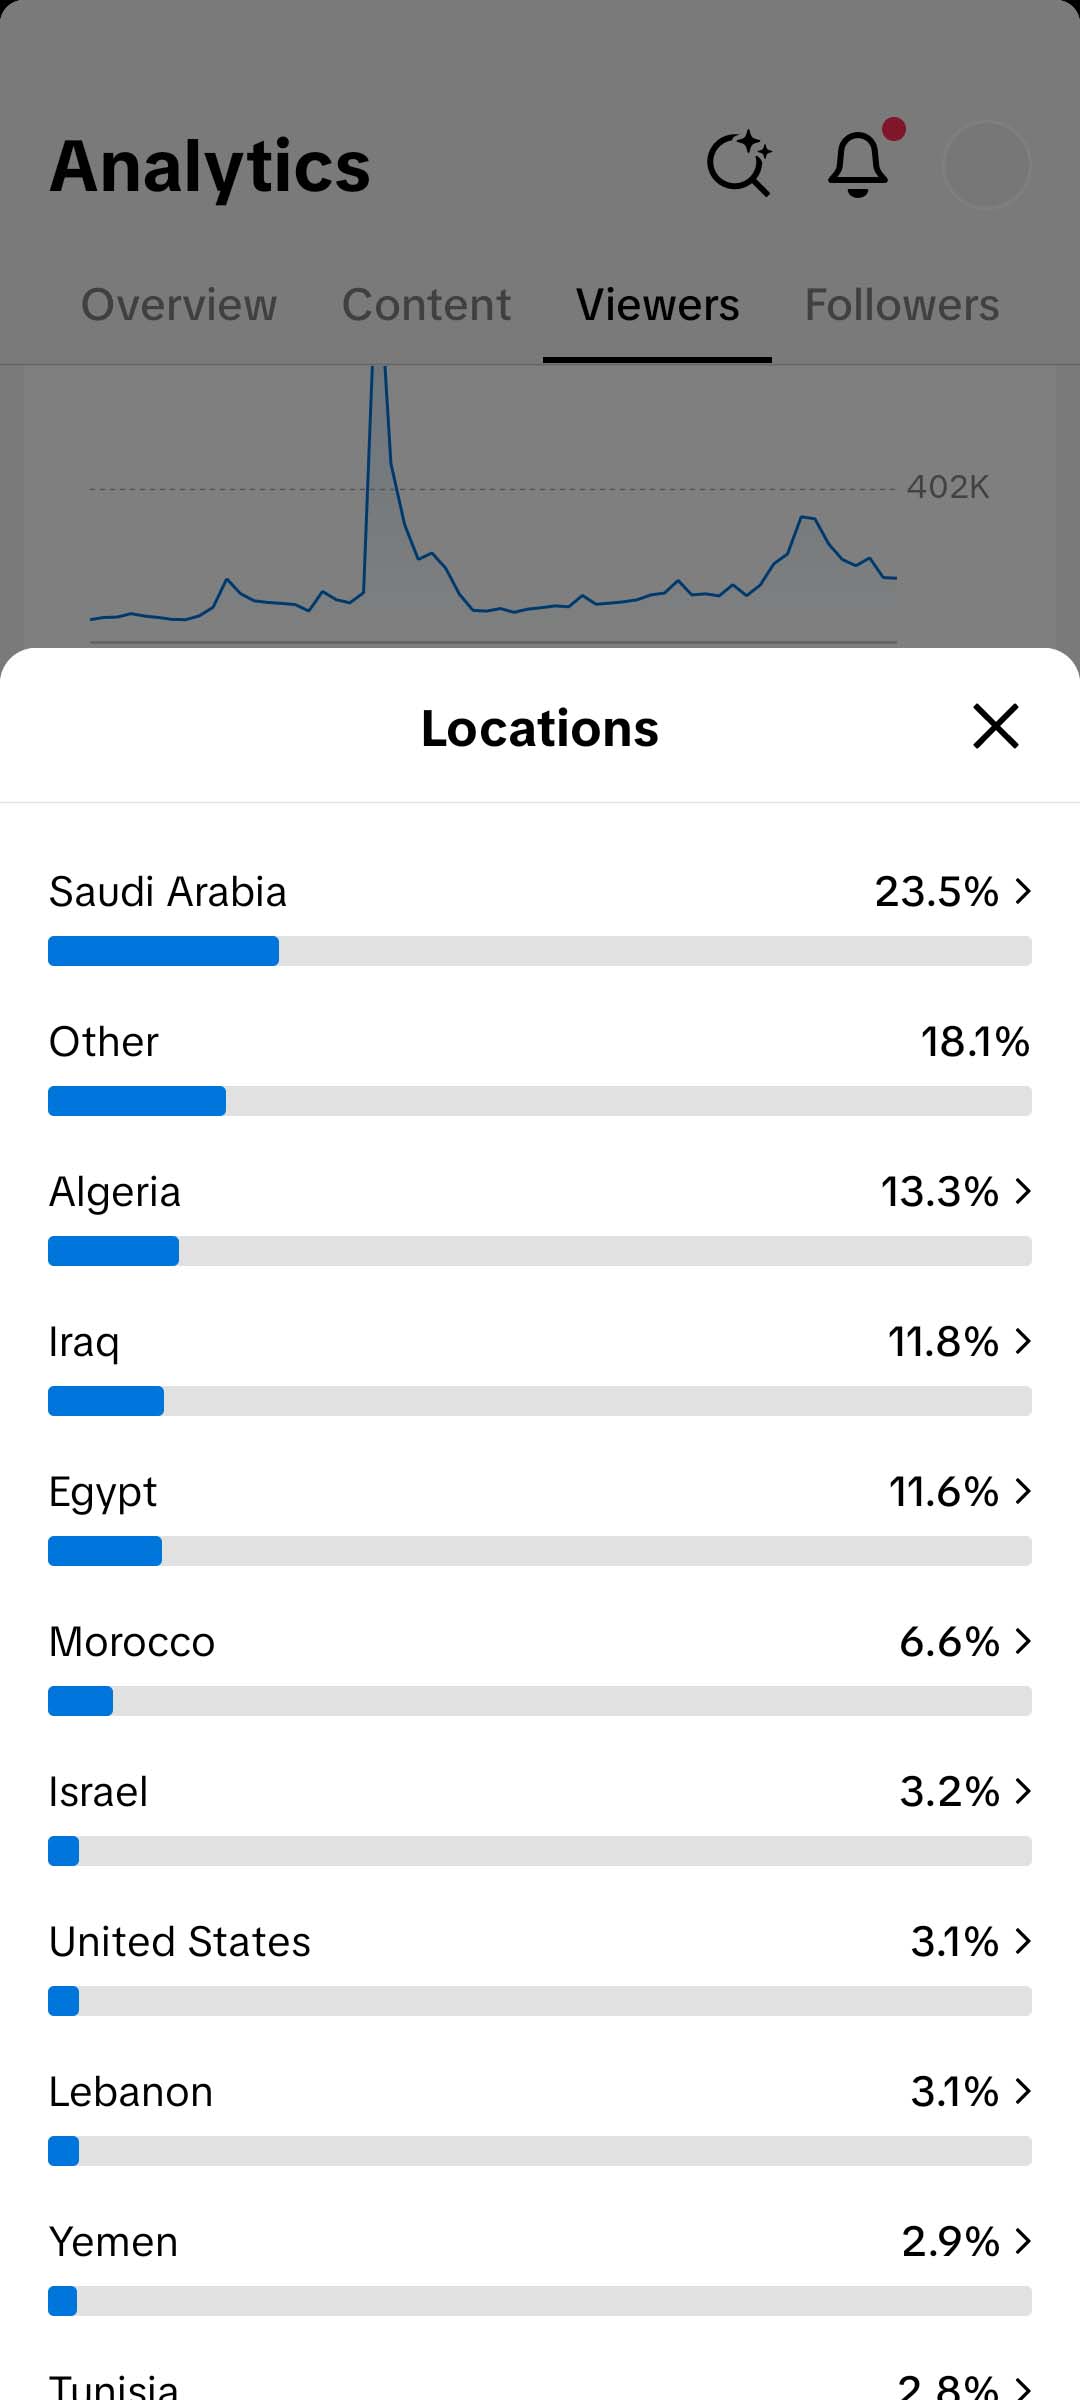Expand Iraq location details chevron
Image resolution: width=1080 pixels, height=2400 pixels.
coord(1022,1341)
